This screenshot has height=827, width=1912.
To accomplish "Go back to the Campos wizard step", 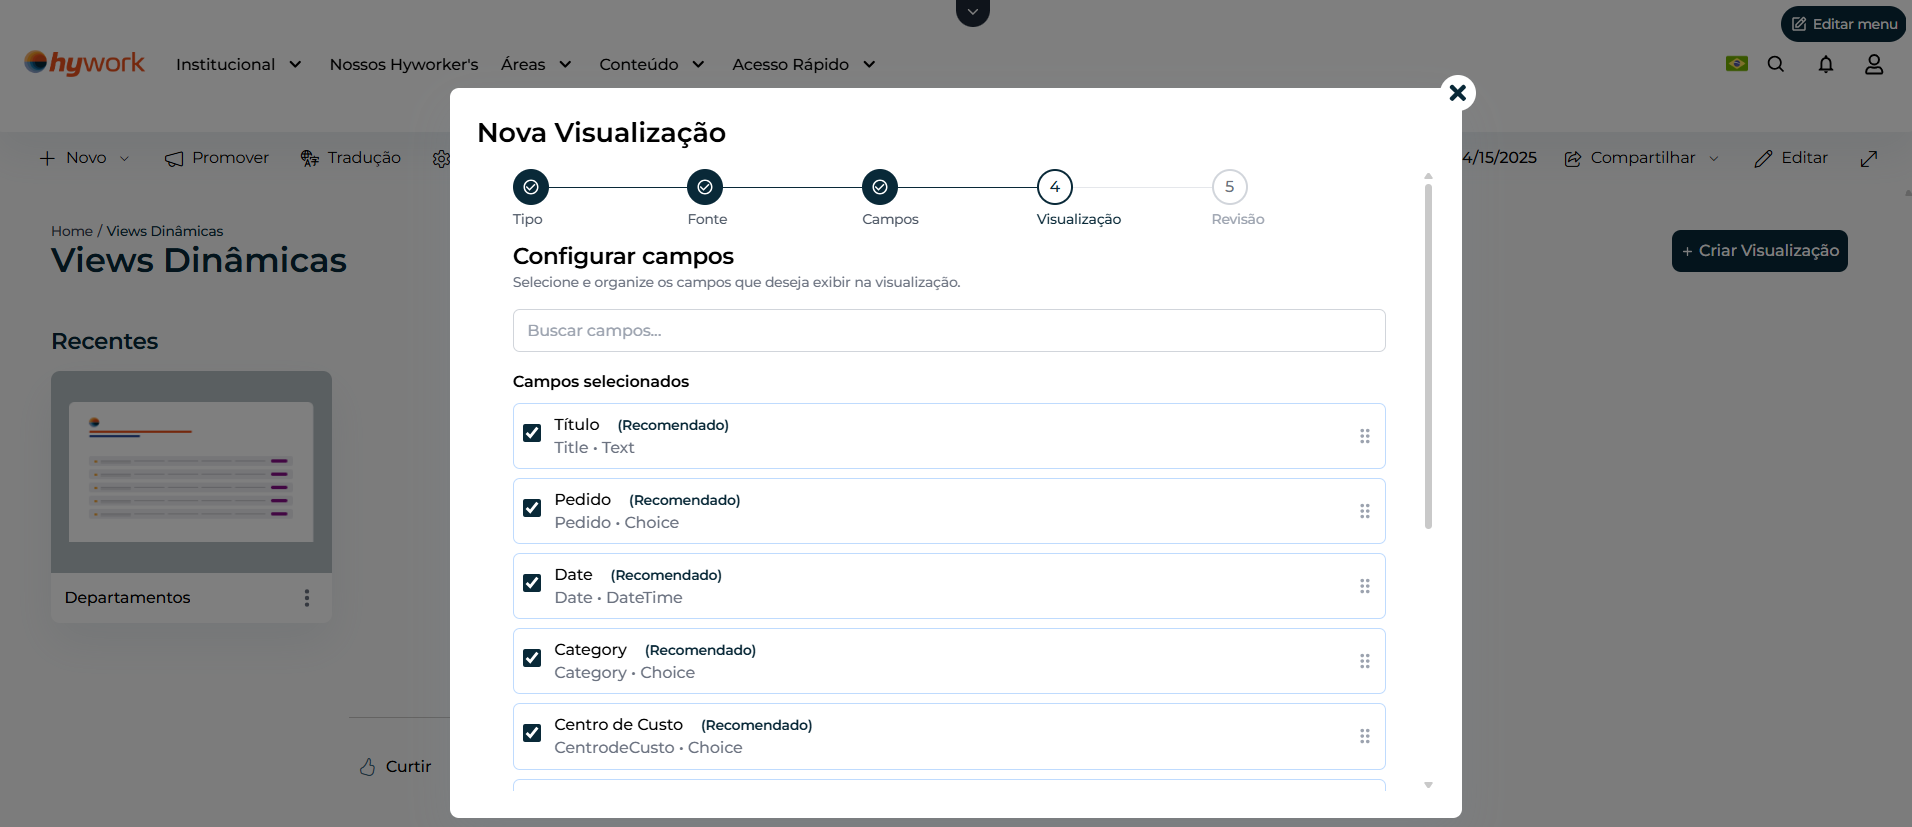I will [879, 187].
